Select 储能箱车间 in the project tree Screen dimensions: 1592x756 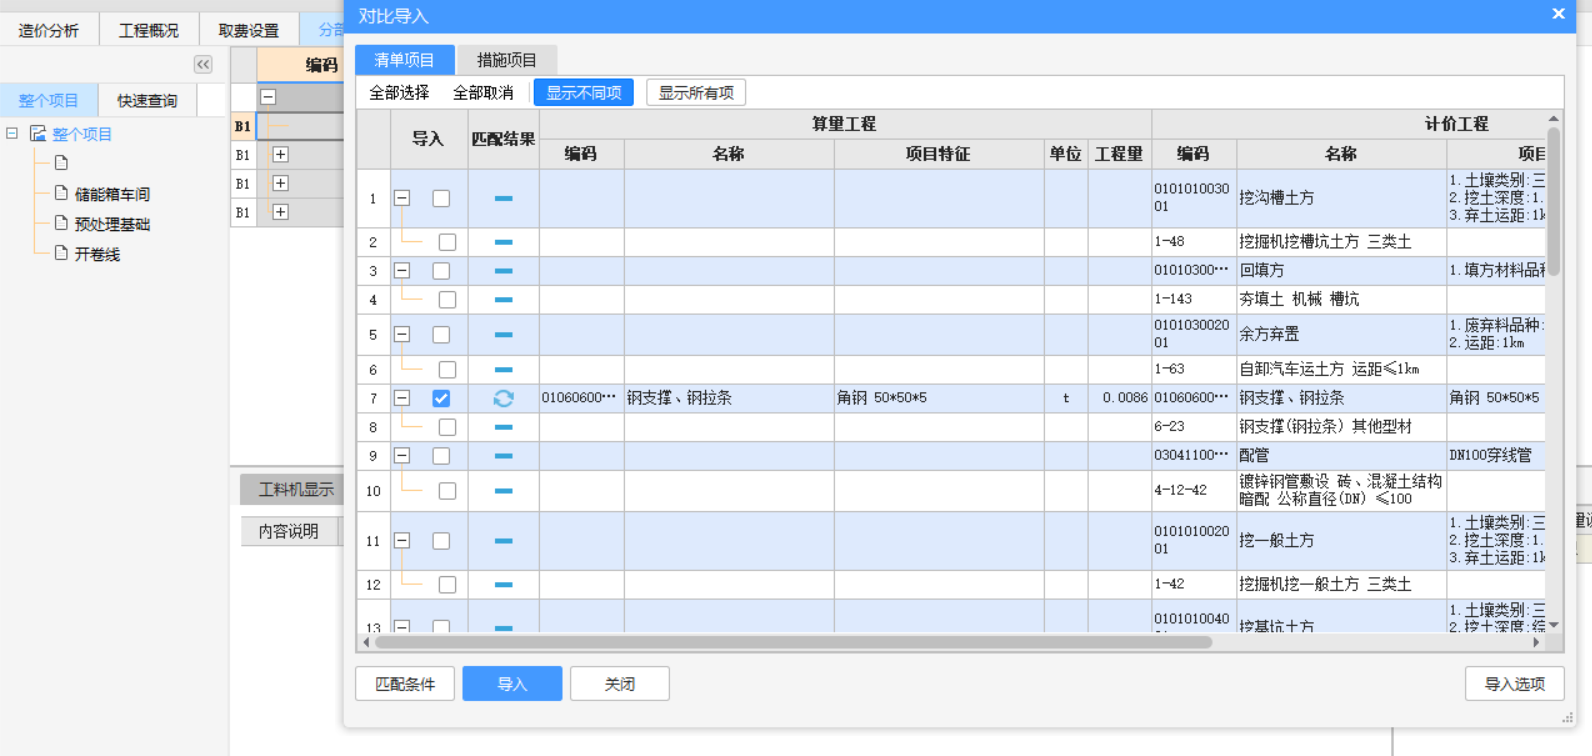pyautogui.click(x=112, y=194)
